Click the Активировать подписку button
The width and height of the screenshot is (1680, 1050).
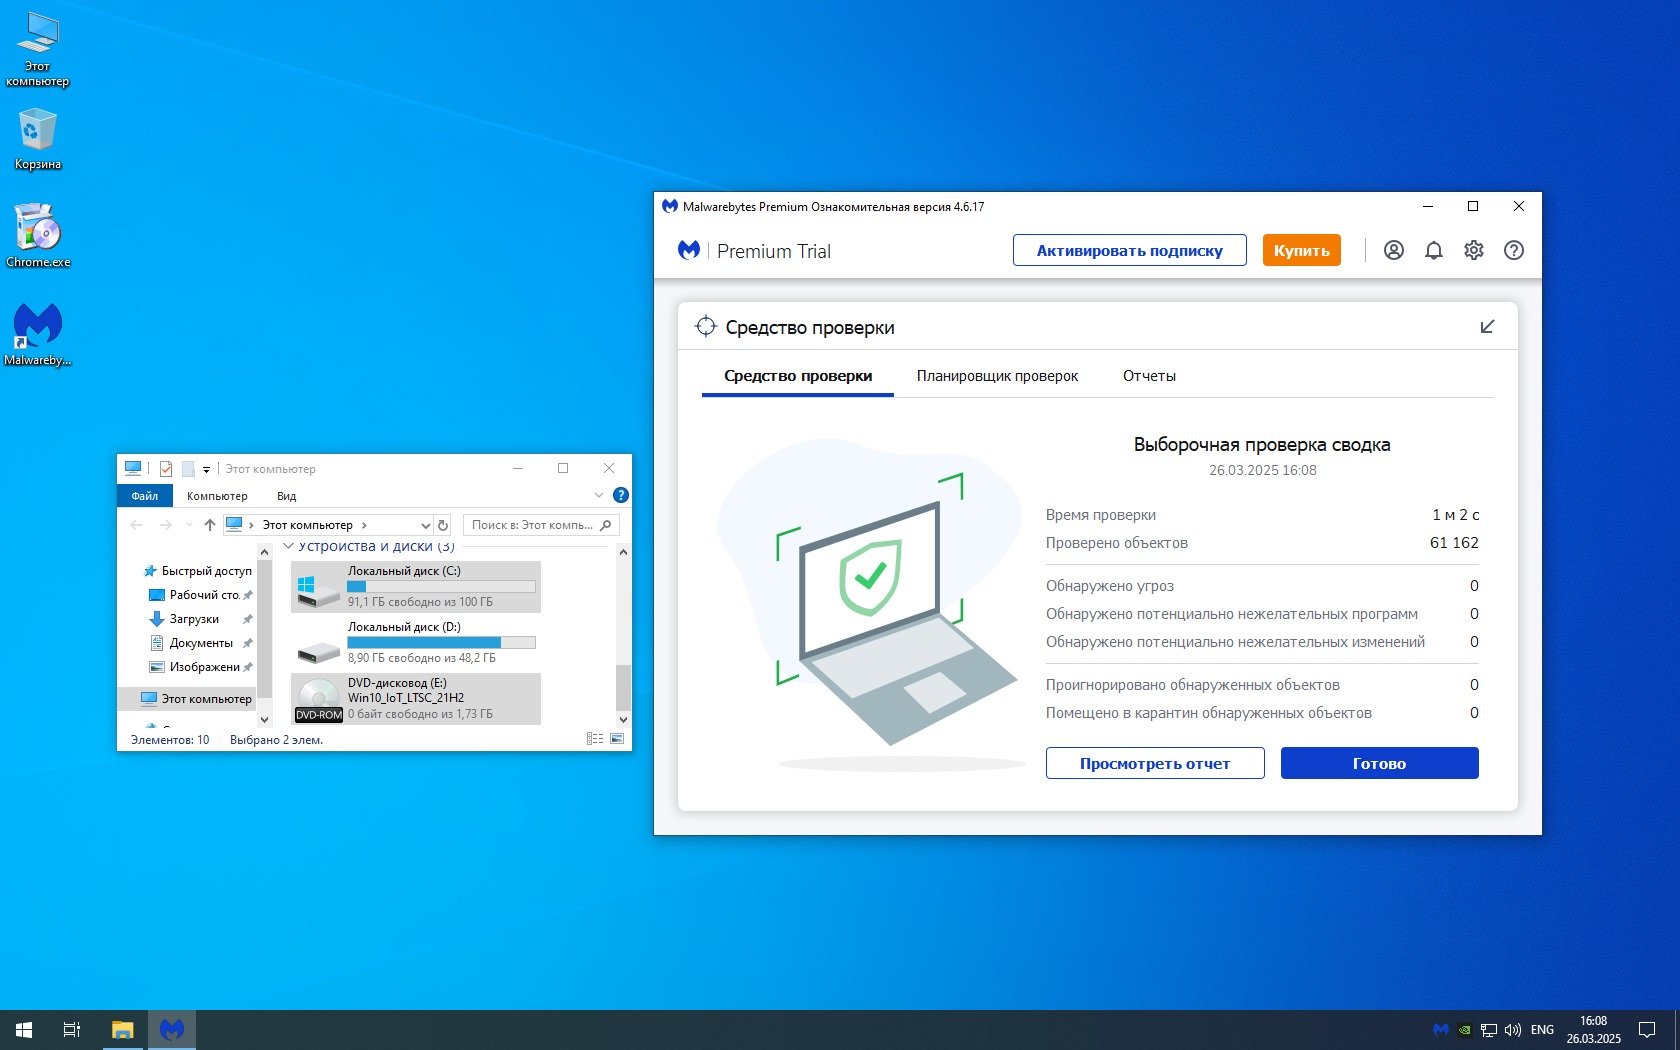pyautogui.click(x=1130, y=250)
